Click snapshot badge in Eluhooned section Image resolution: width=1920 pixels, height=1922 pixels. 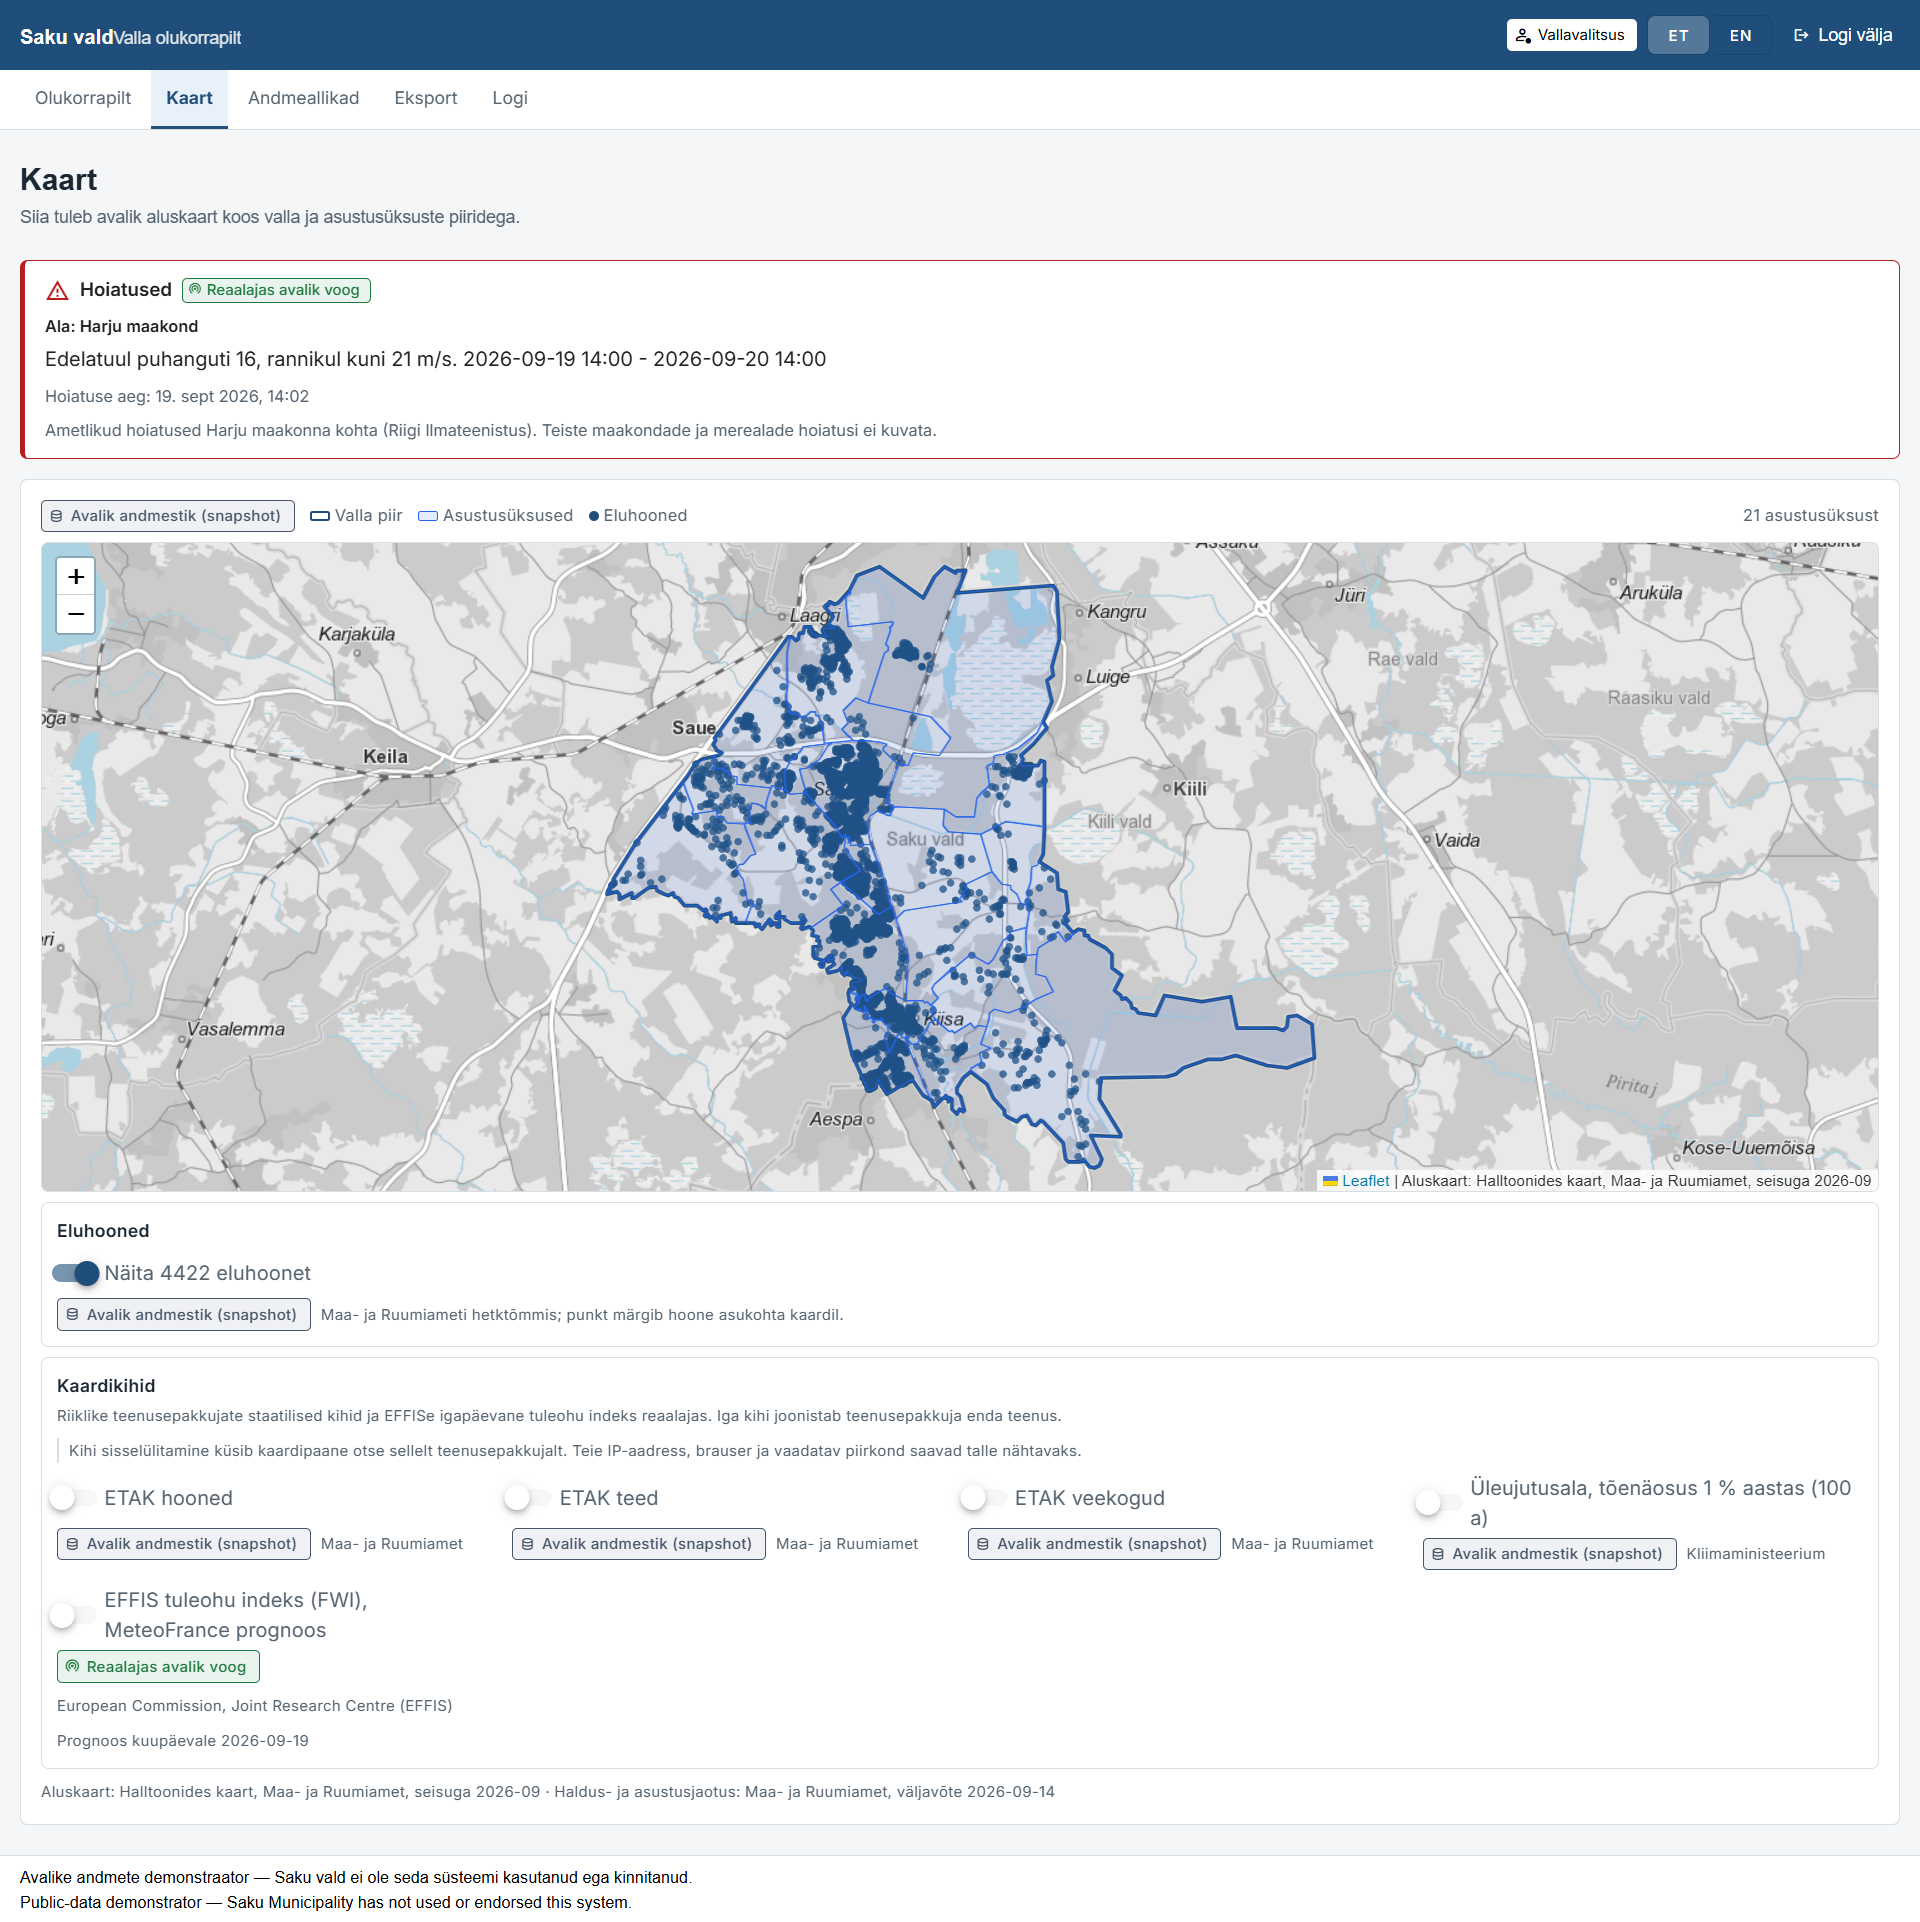coord(184,1315)
